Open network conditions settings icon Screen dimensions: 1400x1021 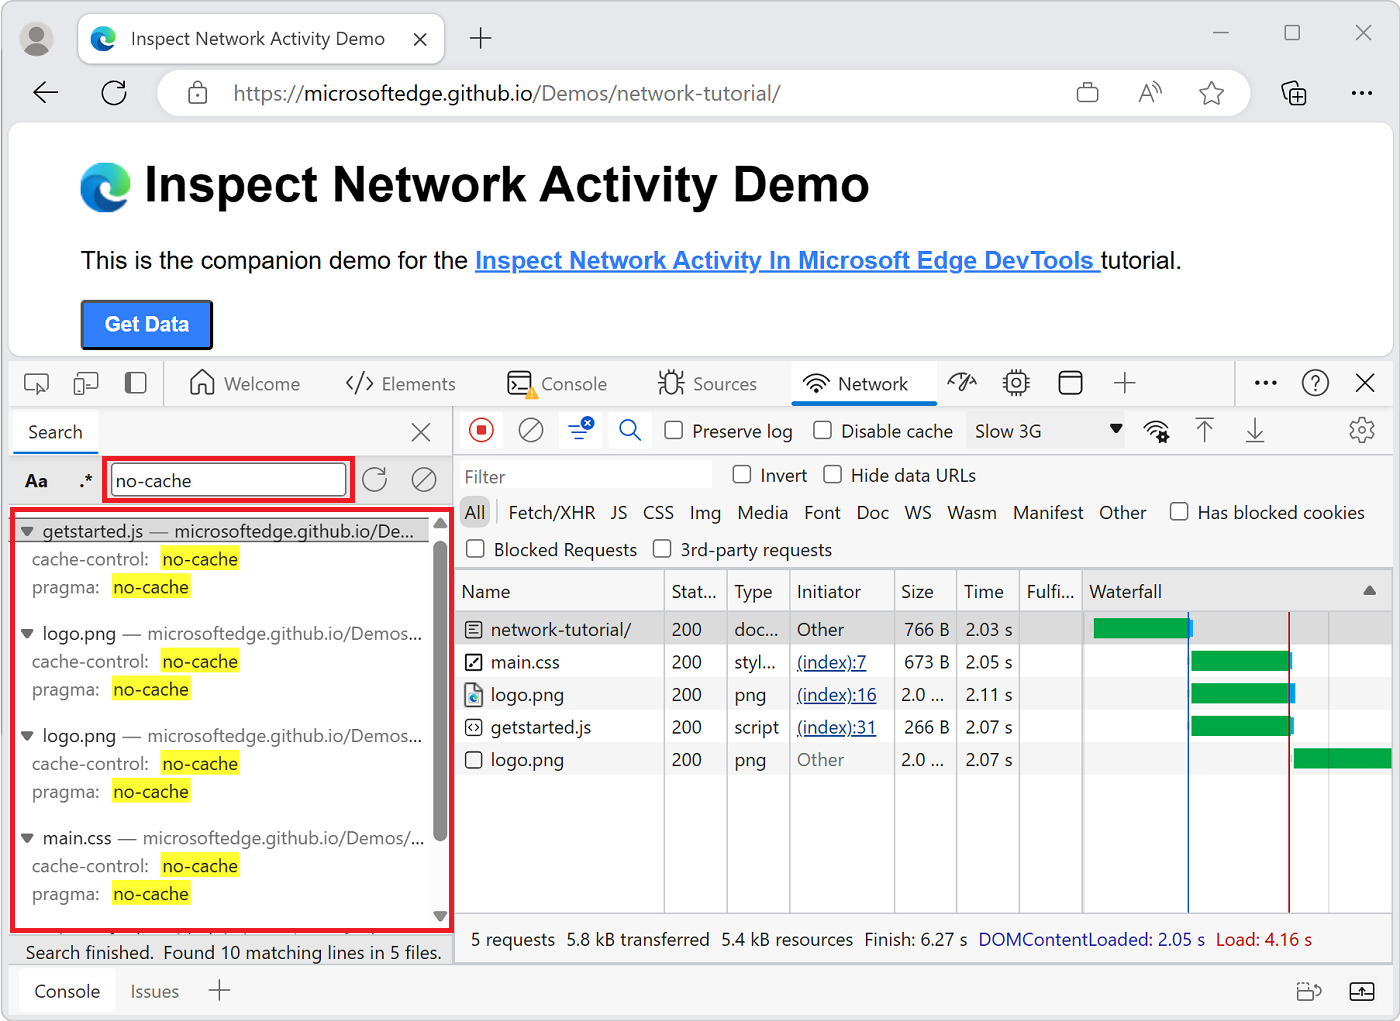(x=1157, y=430)
